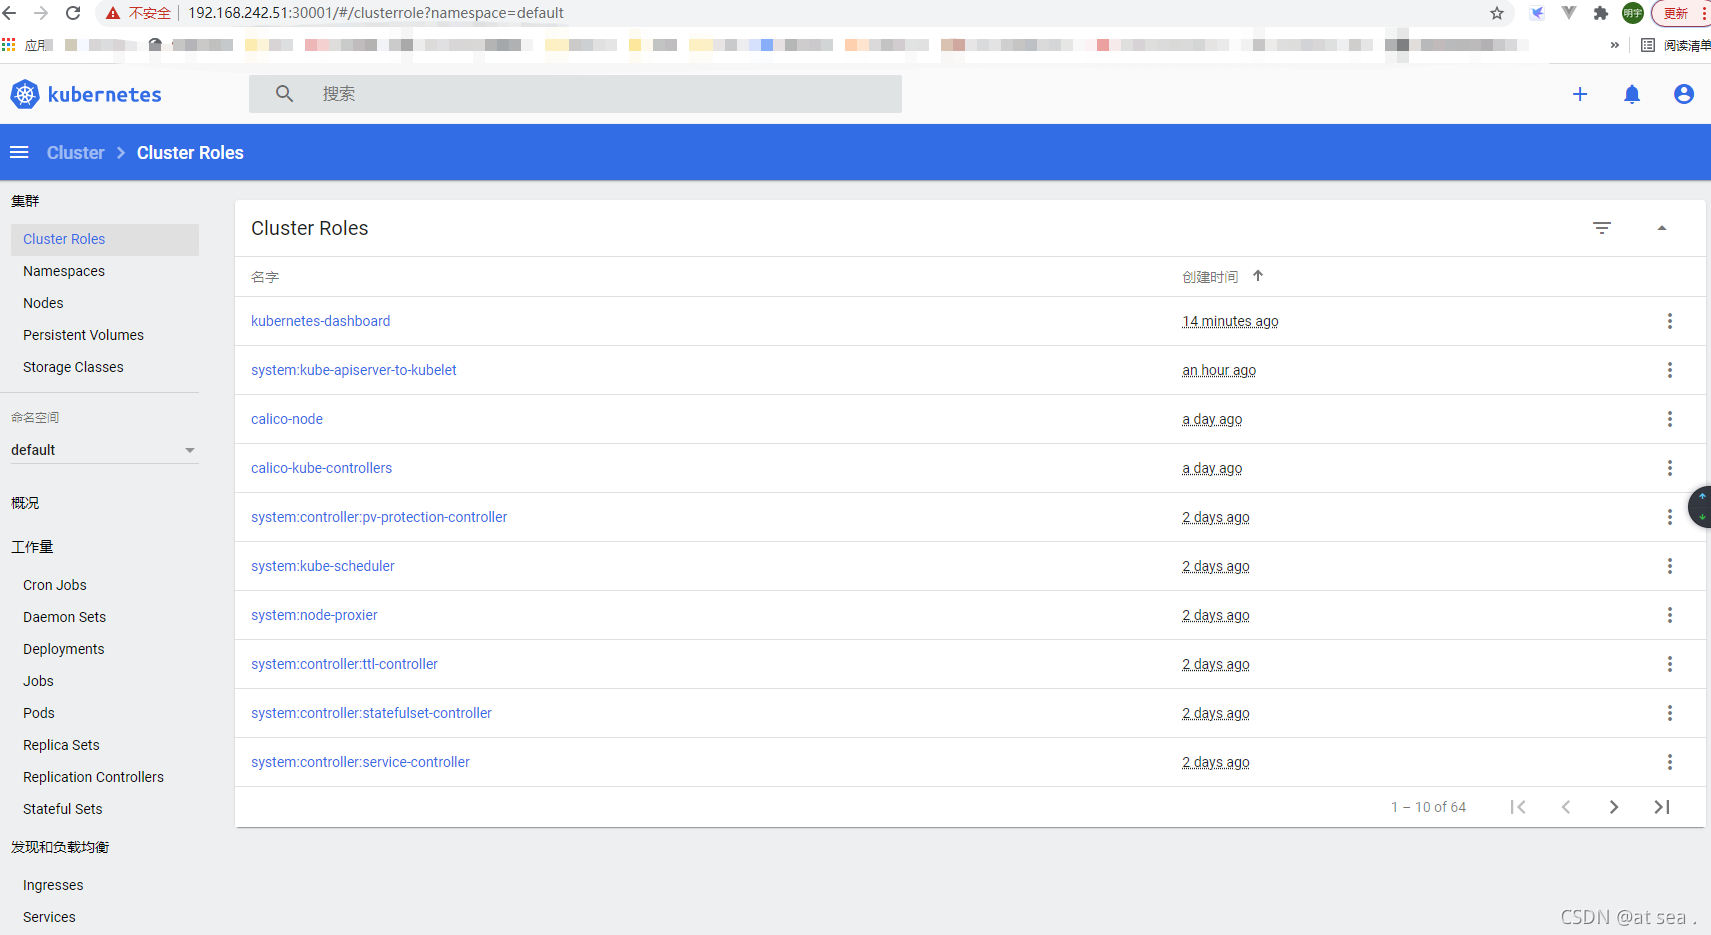Toggle sort arrow next to 创建时间
The height and width of the screenshot is (935, 1711).
[x=1258, y=276]
